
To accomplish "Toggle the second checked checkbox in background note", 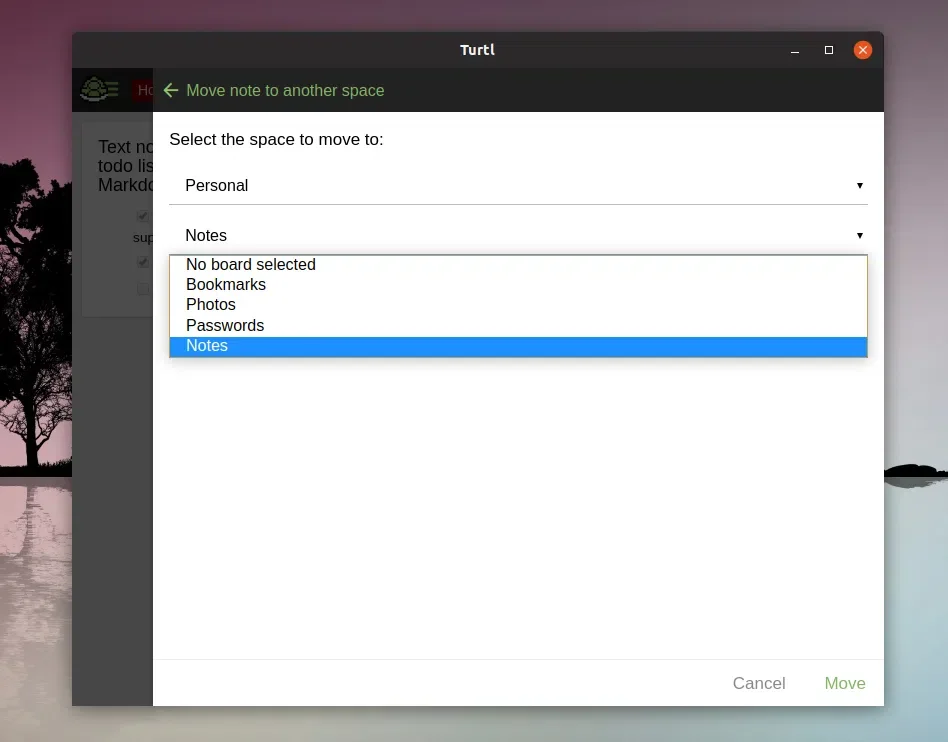I will [143, 262].
